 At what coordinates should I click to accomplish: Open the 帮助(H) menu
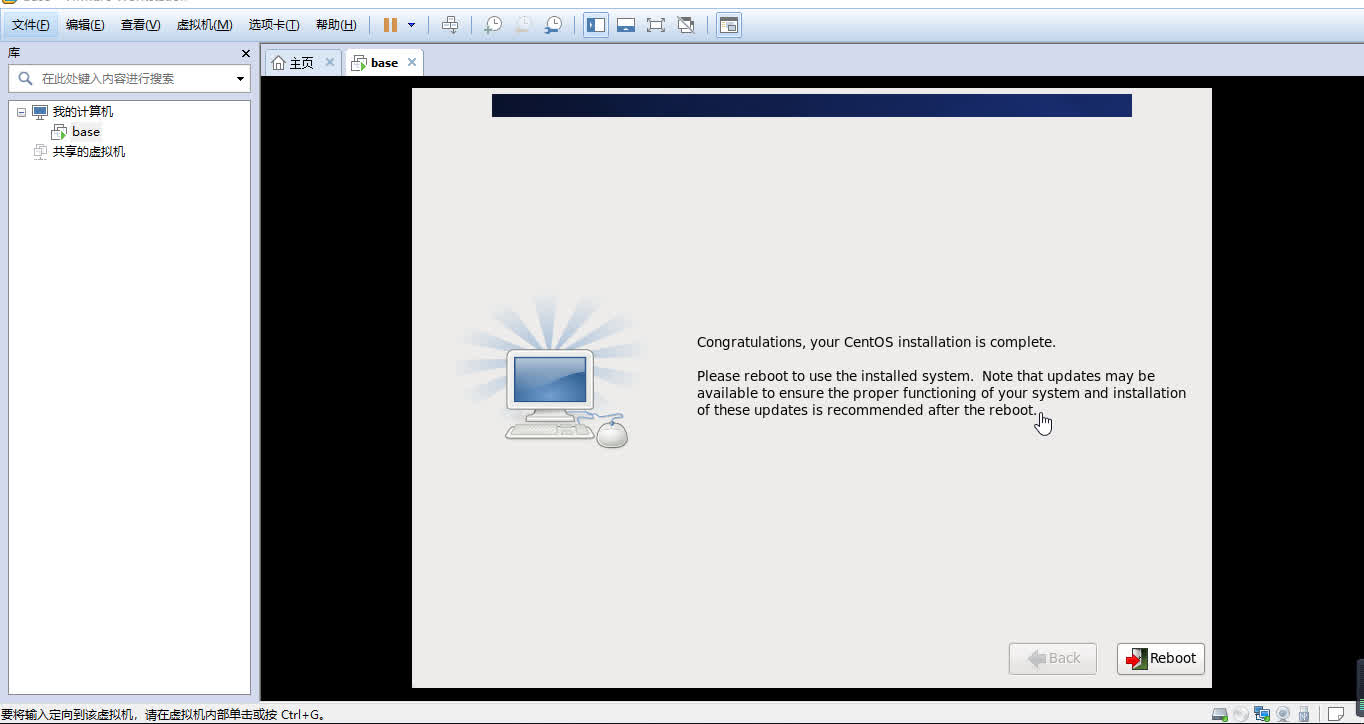pyautogui.click(x=335, y=25)
